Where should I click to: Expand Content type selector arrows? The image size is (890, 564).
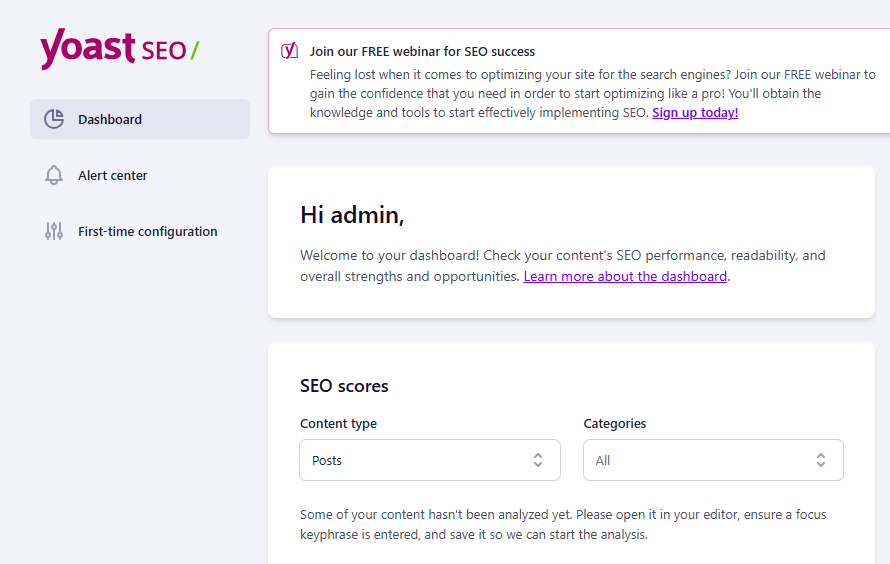538,461
